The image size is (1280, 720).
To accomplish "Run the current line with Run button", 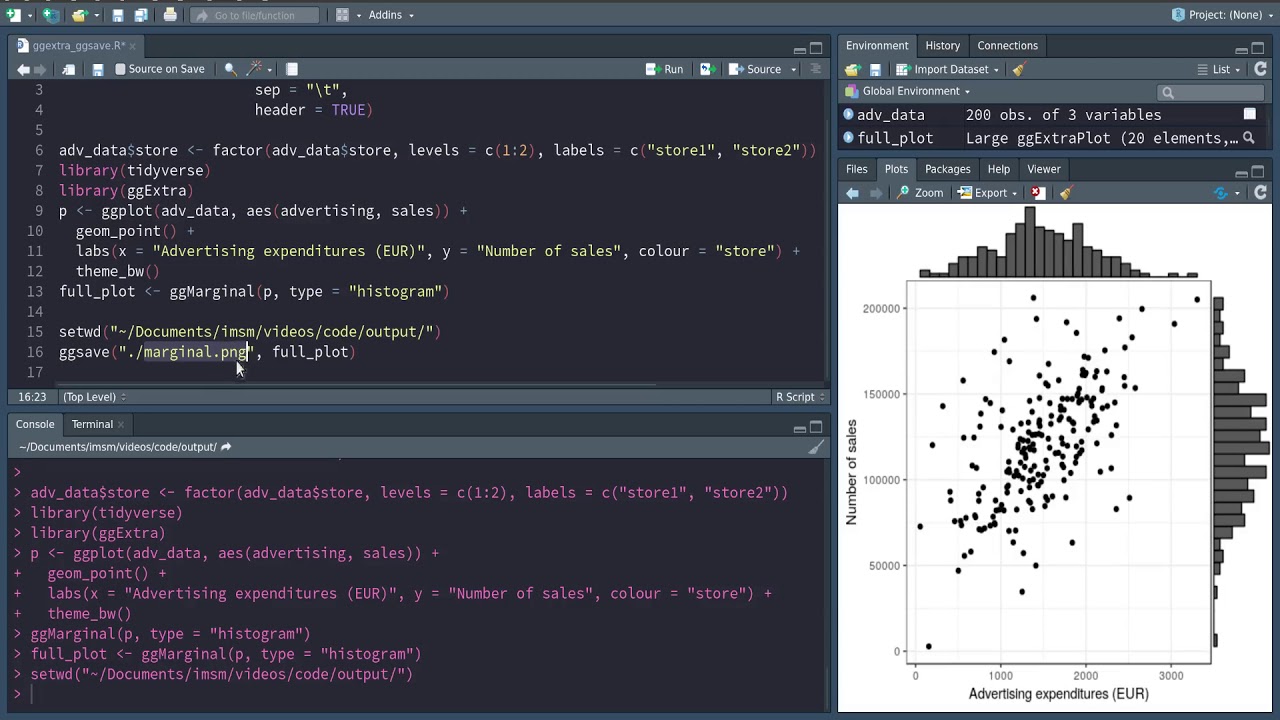I will click(664, 69).
